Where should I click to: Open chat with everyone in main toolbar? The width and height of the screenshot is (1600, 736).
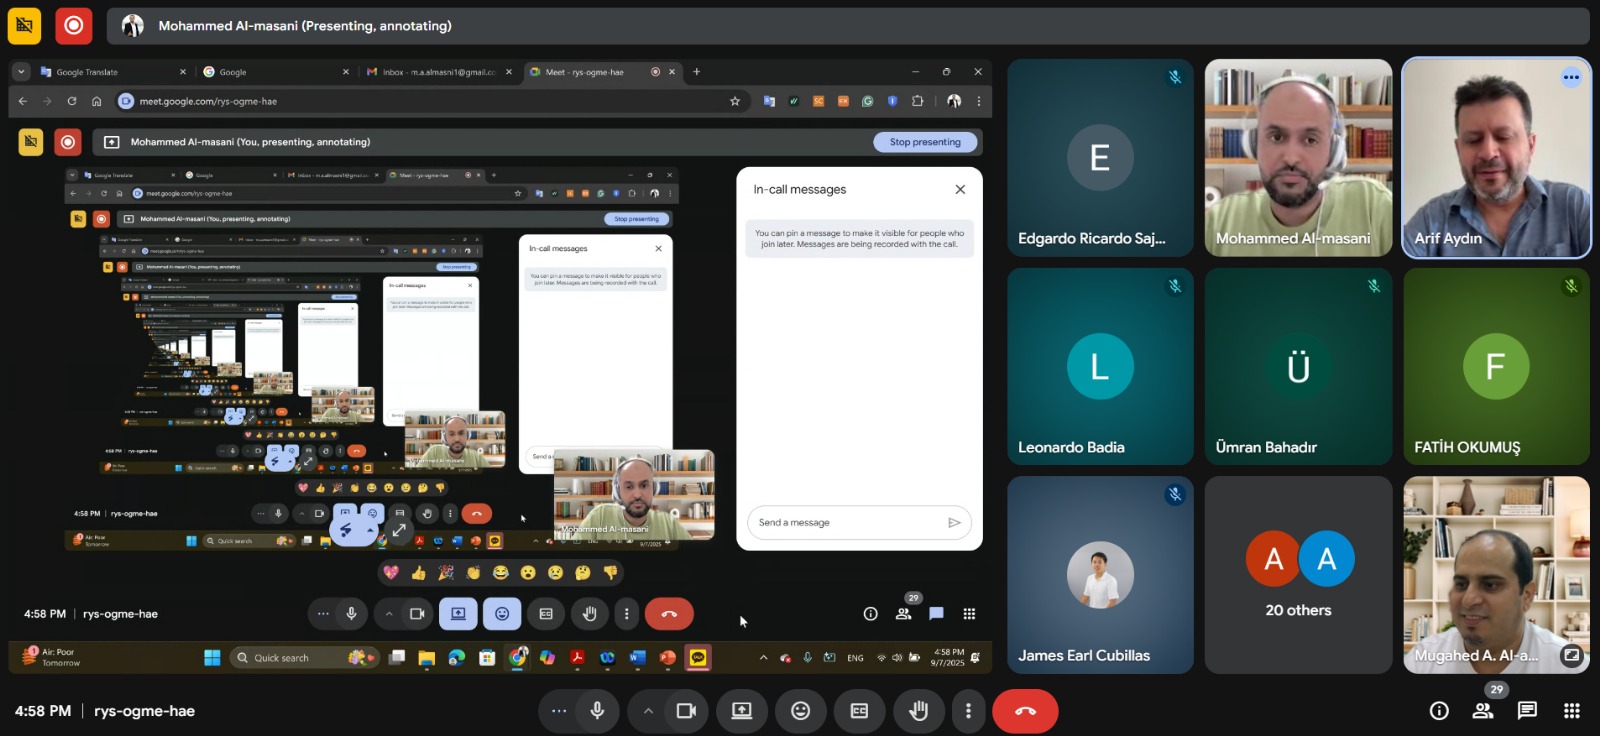1527,711
